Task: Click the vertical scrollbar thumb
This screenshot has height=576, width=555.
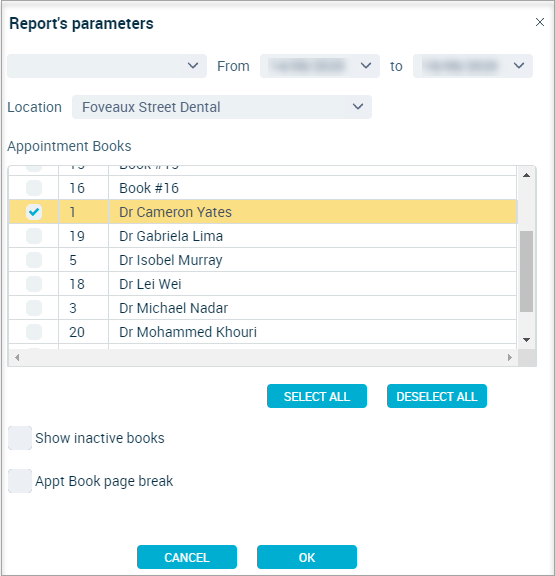Action: [x=526, y=271]
